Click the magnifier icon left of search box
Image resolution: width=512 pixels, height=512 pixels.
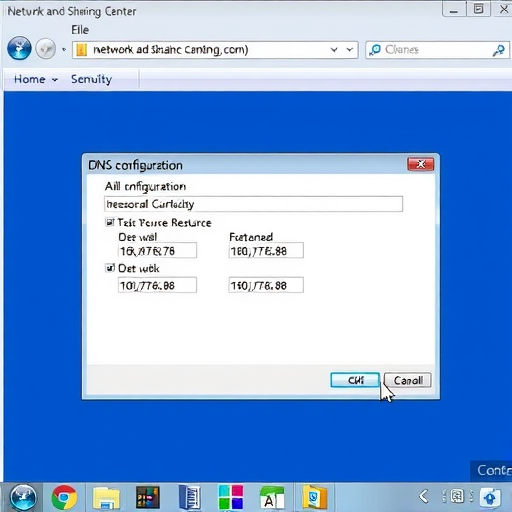tap(375, 50)
